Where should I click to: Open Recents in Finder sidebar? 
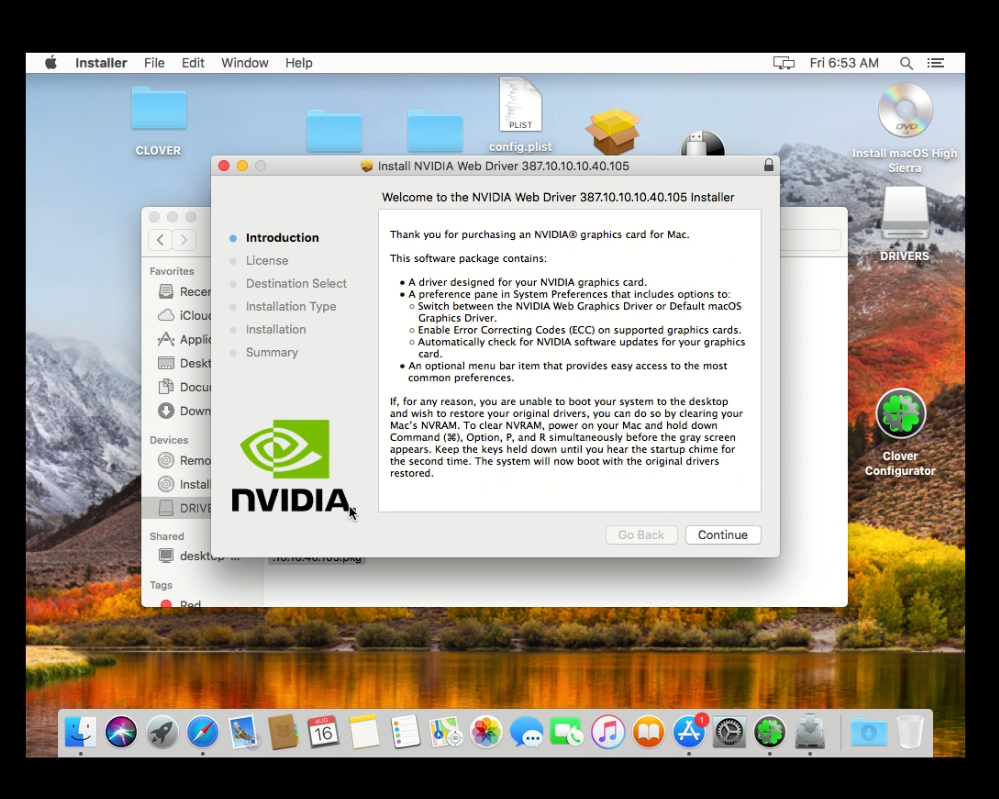pos(184,291)
